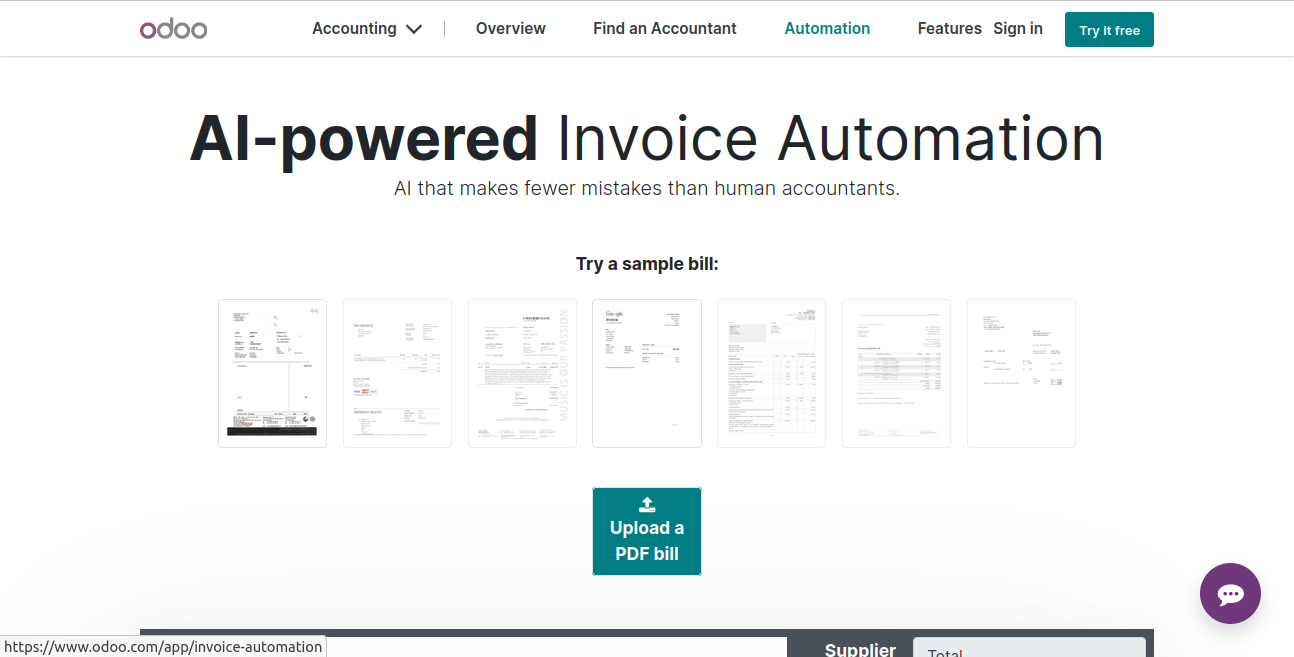Image resolution: width=1294 pixels, height=657 pixels.
Task: Open the fifth sample bill thumbnail
Action: [x=771, y=373]
